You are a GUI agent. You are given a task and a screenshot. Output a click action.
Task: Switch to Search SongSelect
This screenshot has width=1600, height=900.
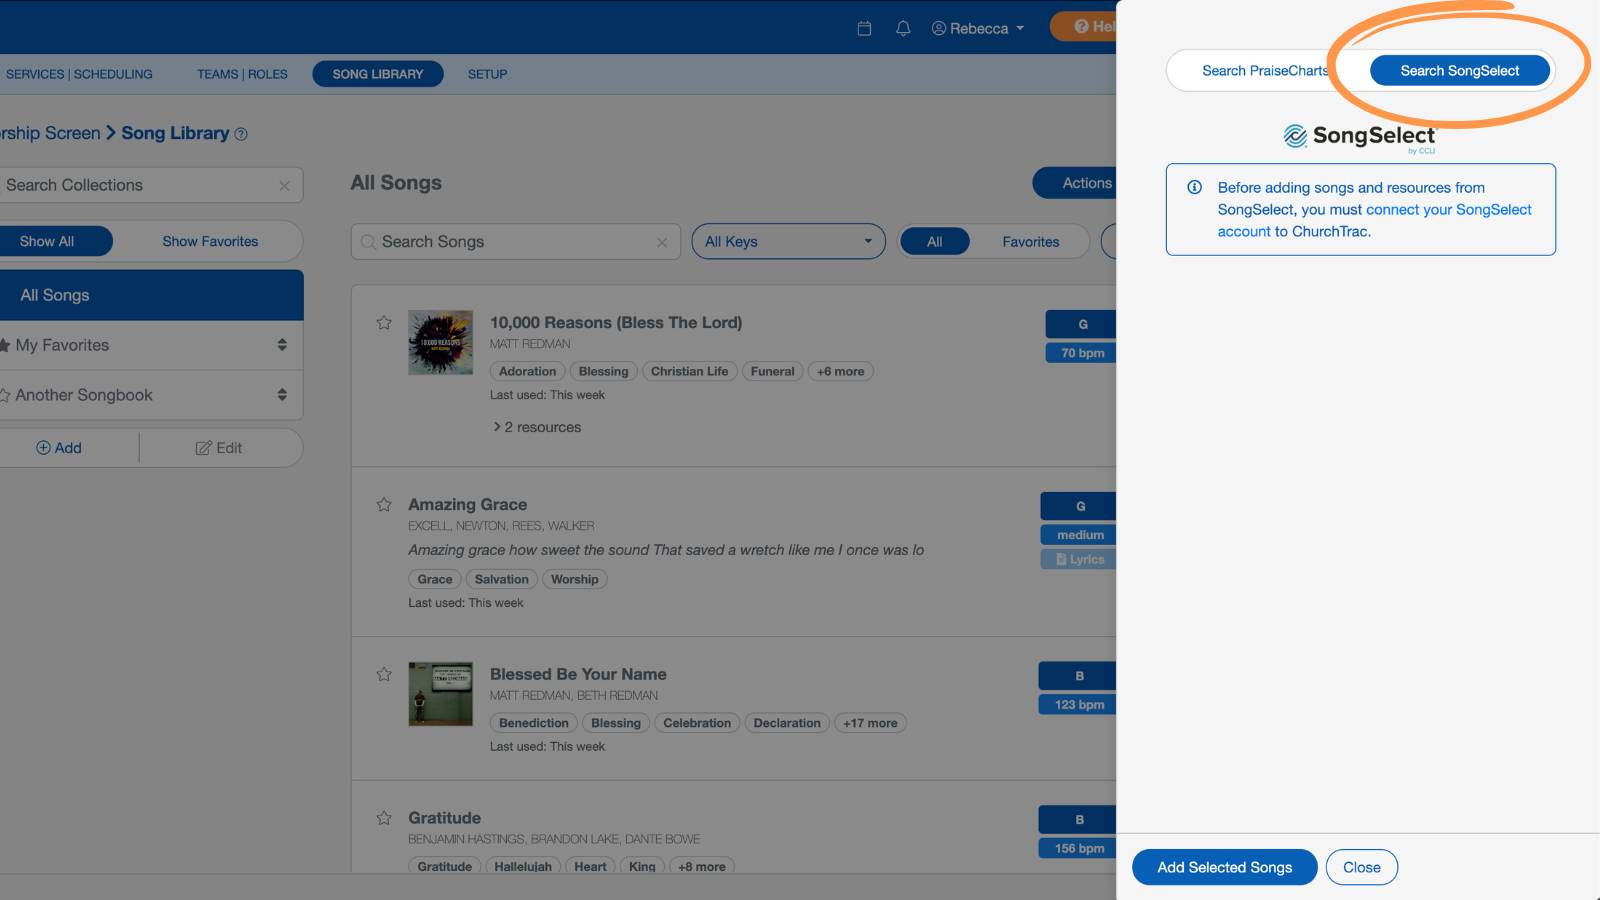click(1459, 71)
